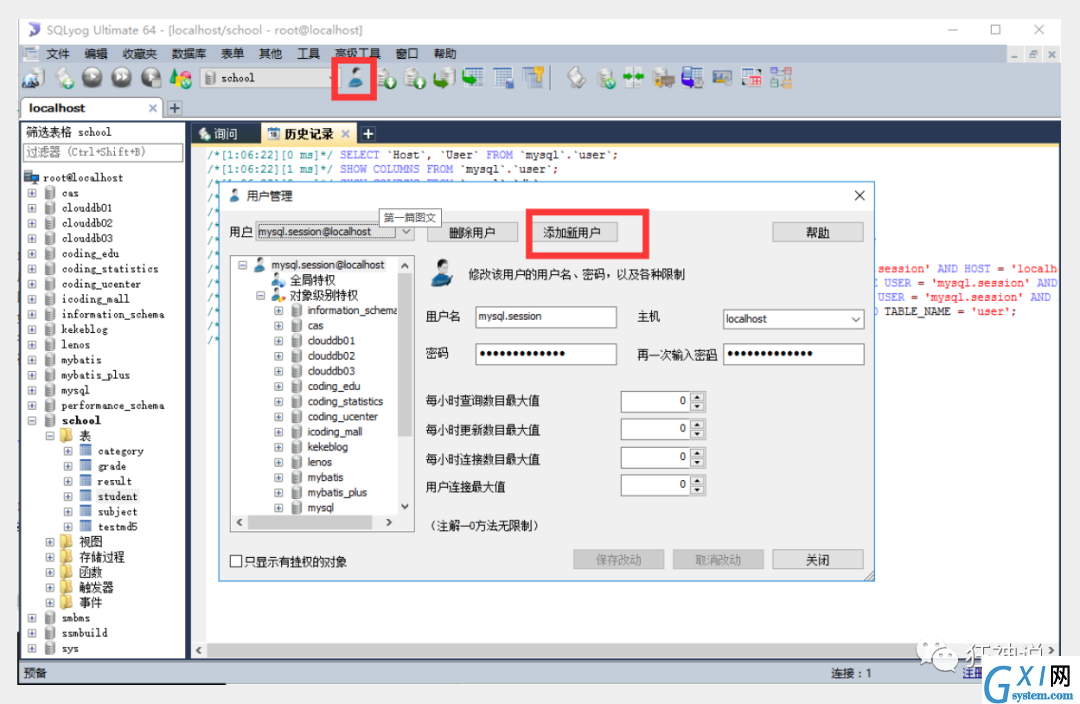Click the import external data icon
Screen dimensions: 1080x704
point(386,79)
